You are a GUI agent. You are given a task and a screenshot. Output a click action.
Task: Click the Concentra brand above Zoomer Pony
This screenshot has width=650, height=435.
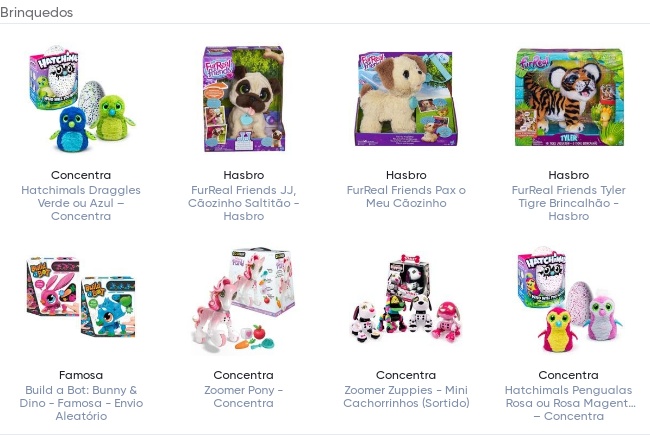[x=244, y=375]
